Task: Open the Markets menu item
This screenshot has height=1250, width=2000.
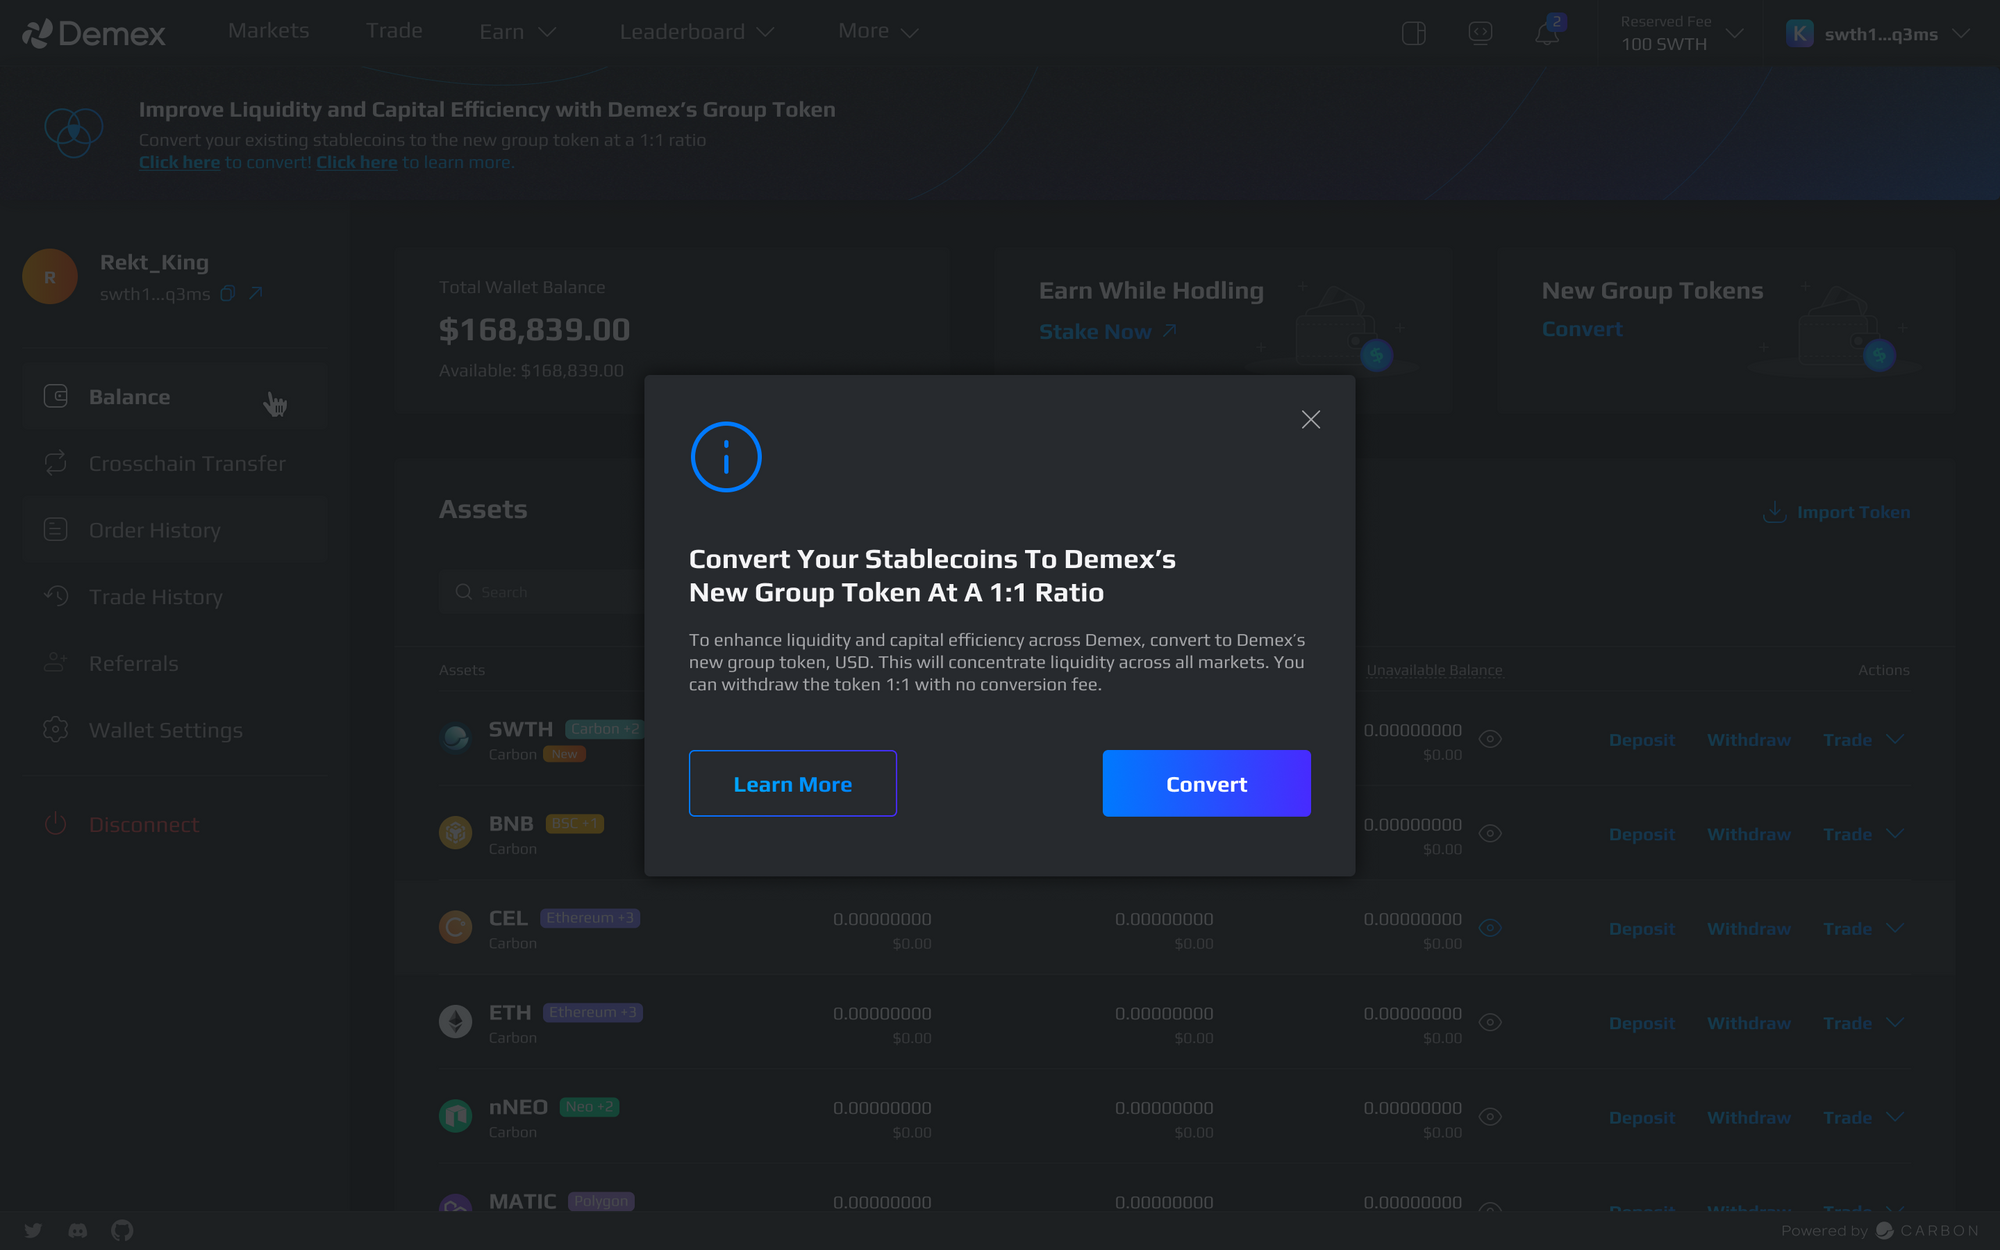Action: [x=268, y=31]
